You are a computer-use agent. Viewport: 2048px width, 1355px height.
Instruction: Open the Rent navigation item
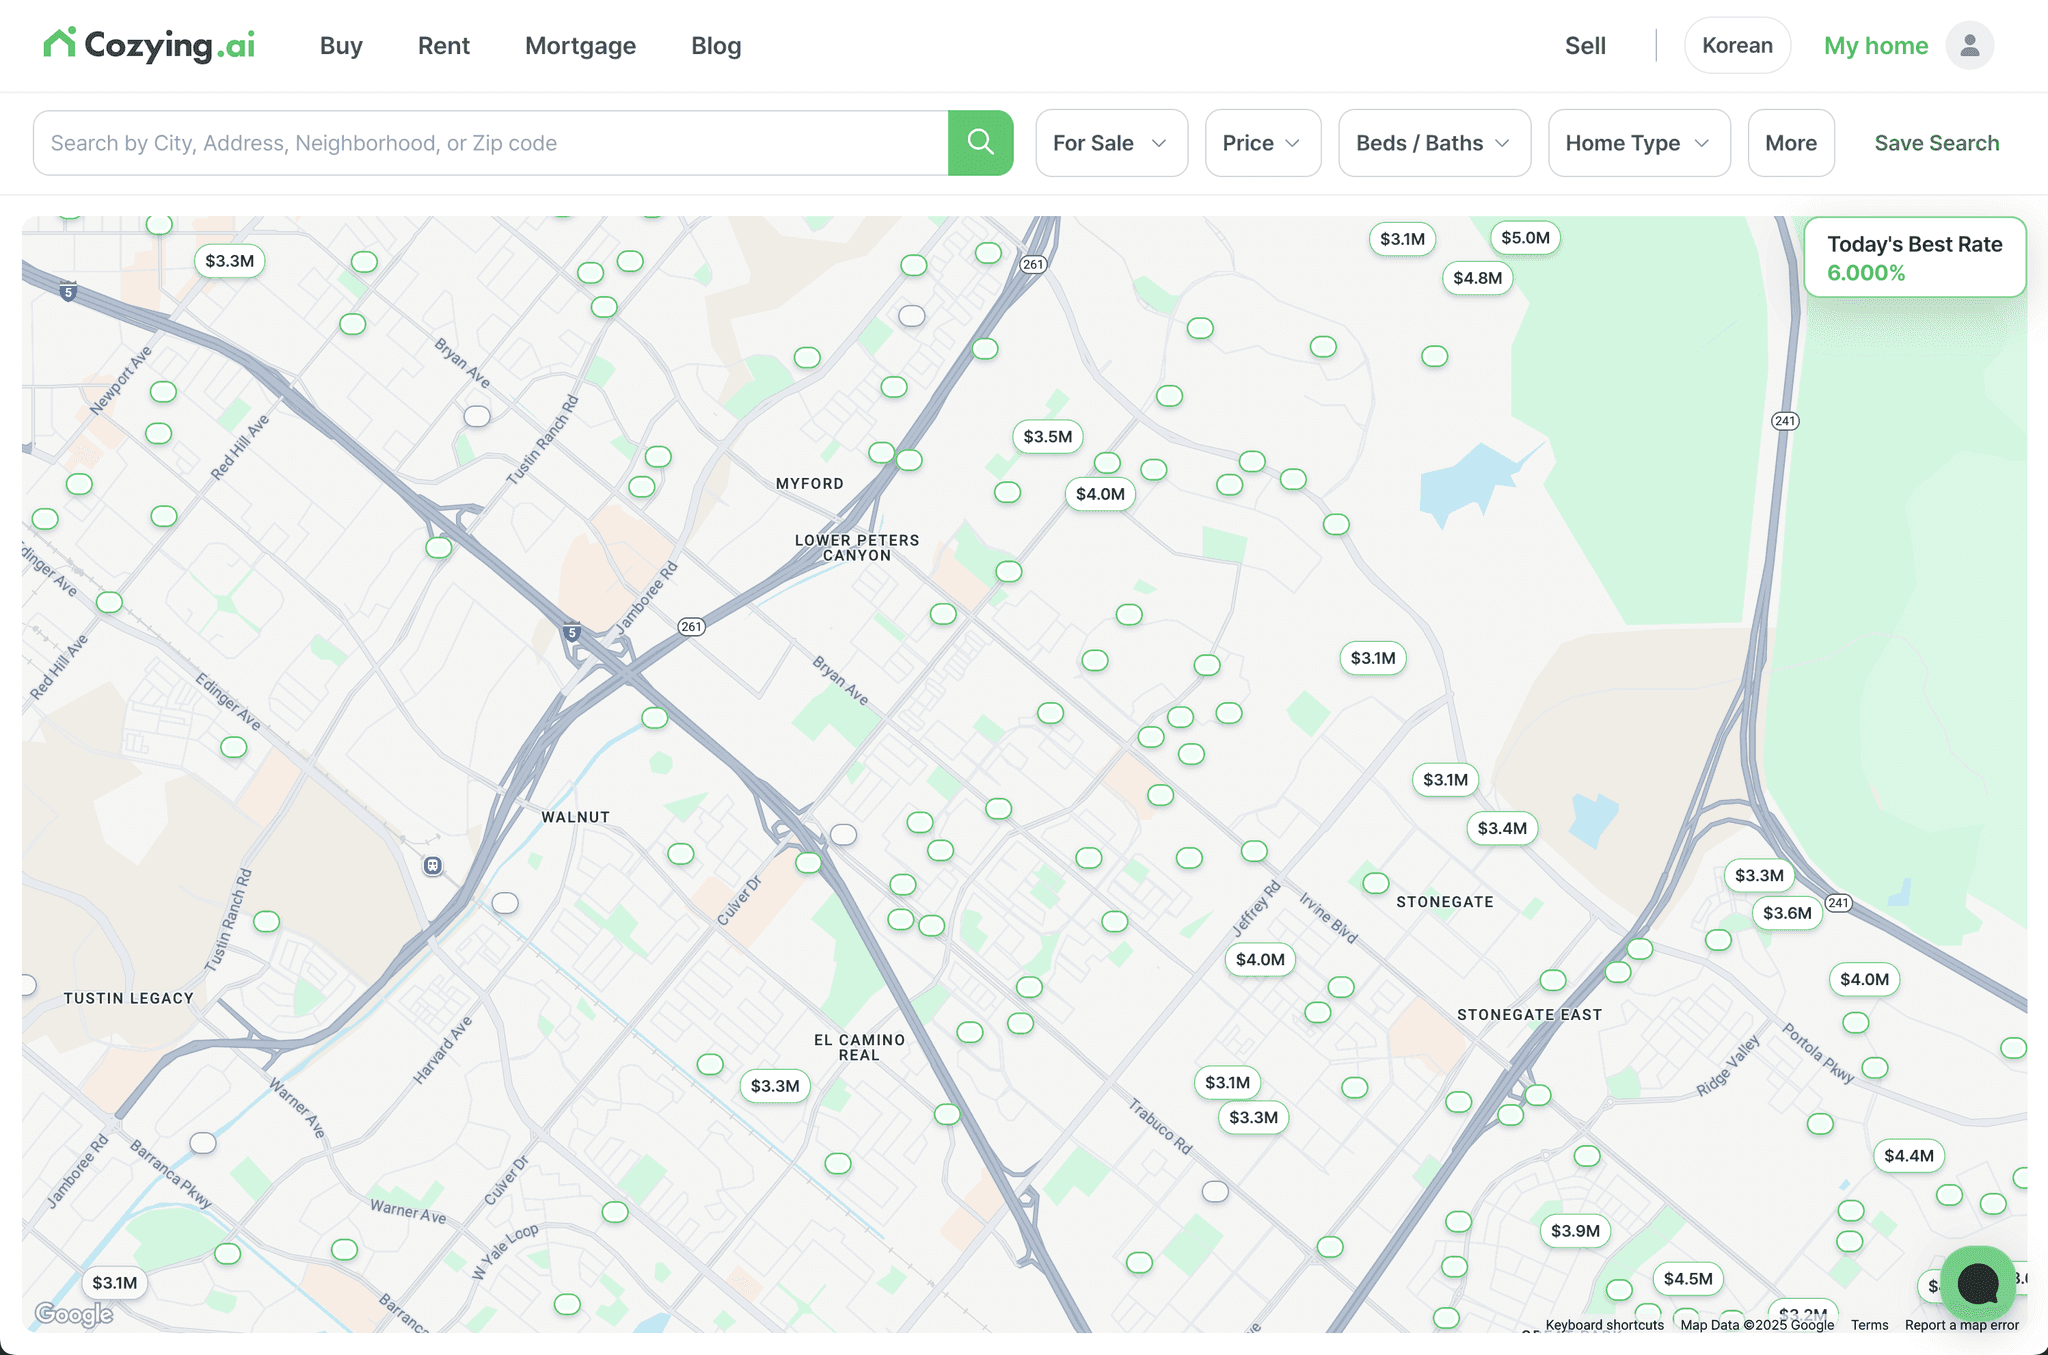443,46
